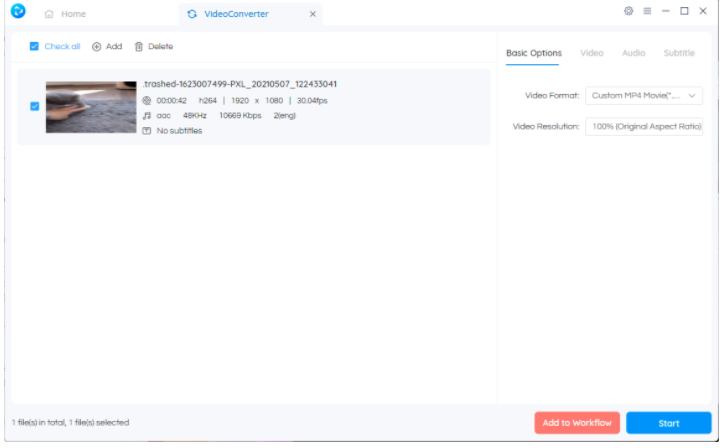This screenshot has width=725, height=448.
Task: Click the Start conversion button
Action: coord(669,423)
